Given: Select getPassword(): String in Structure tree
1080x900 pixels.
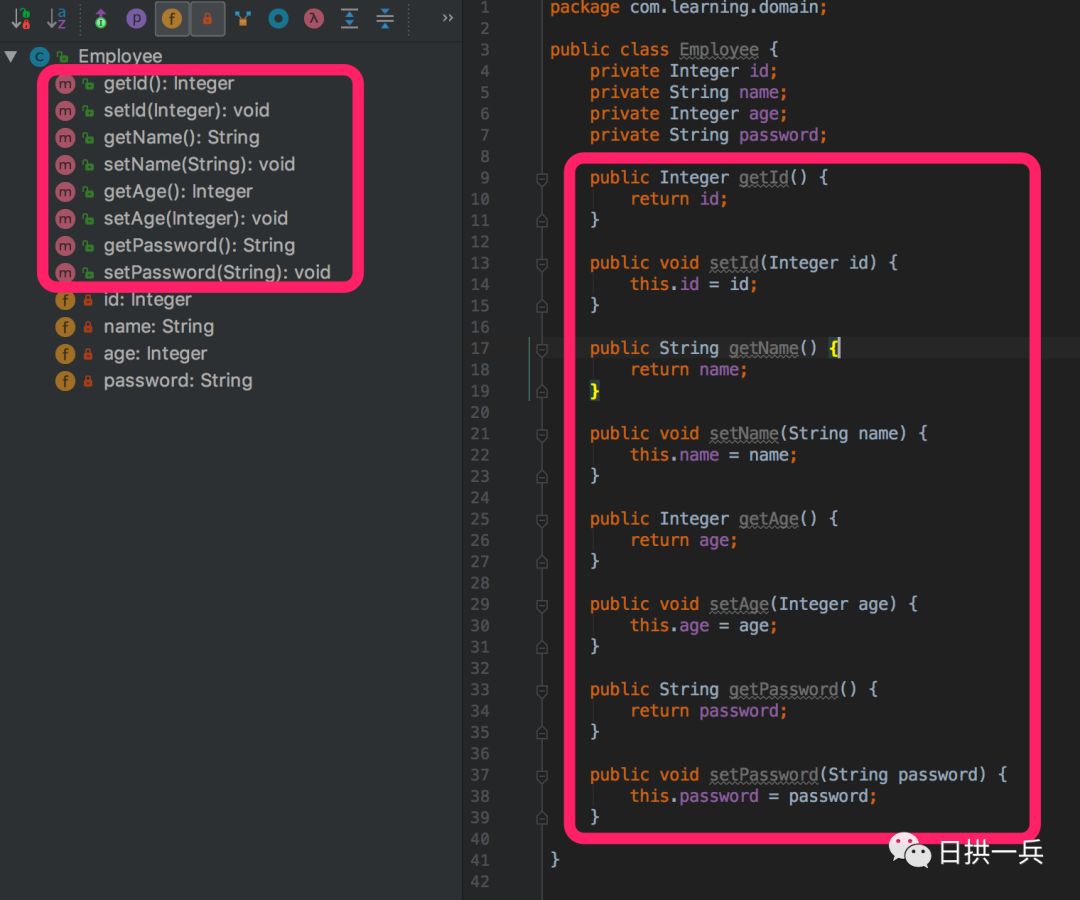Looking at the screenshot, I should [199, 245].
